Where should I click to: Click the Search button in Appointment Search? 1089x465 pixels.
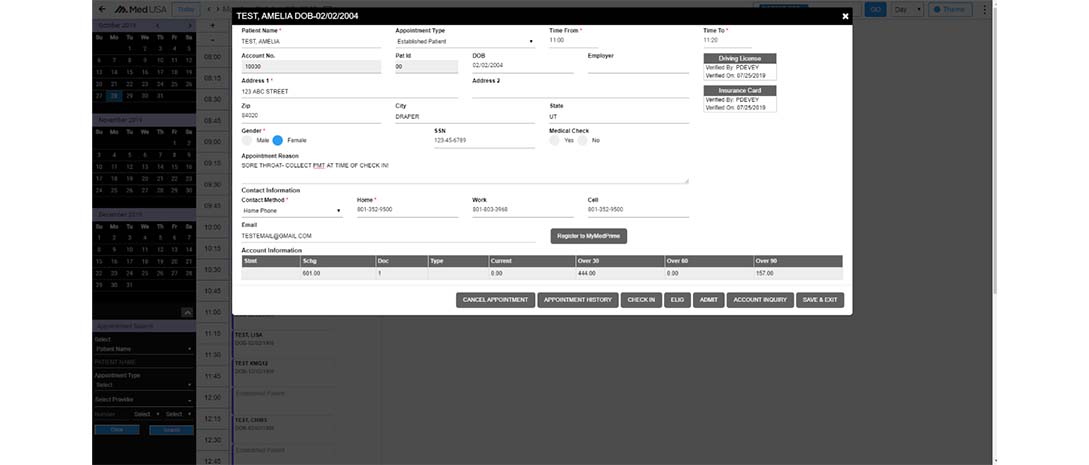click(x=172, y=430)
